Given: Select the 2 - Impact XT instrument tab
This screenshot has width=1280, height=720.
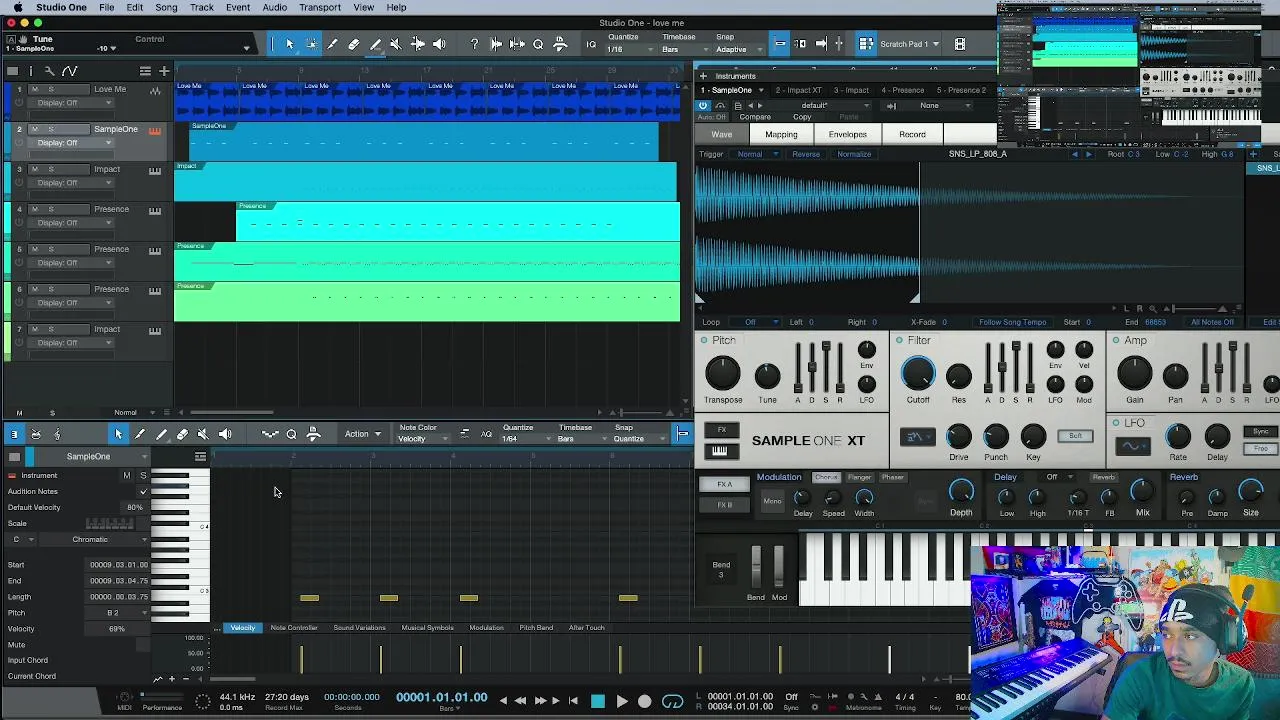Looking at the screenshot, I should click(798, 91).
